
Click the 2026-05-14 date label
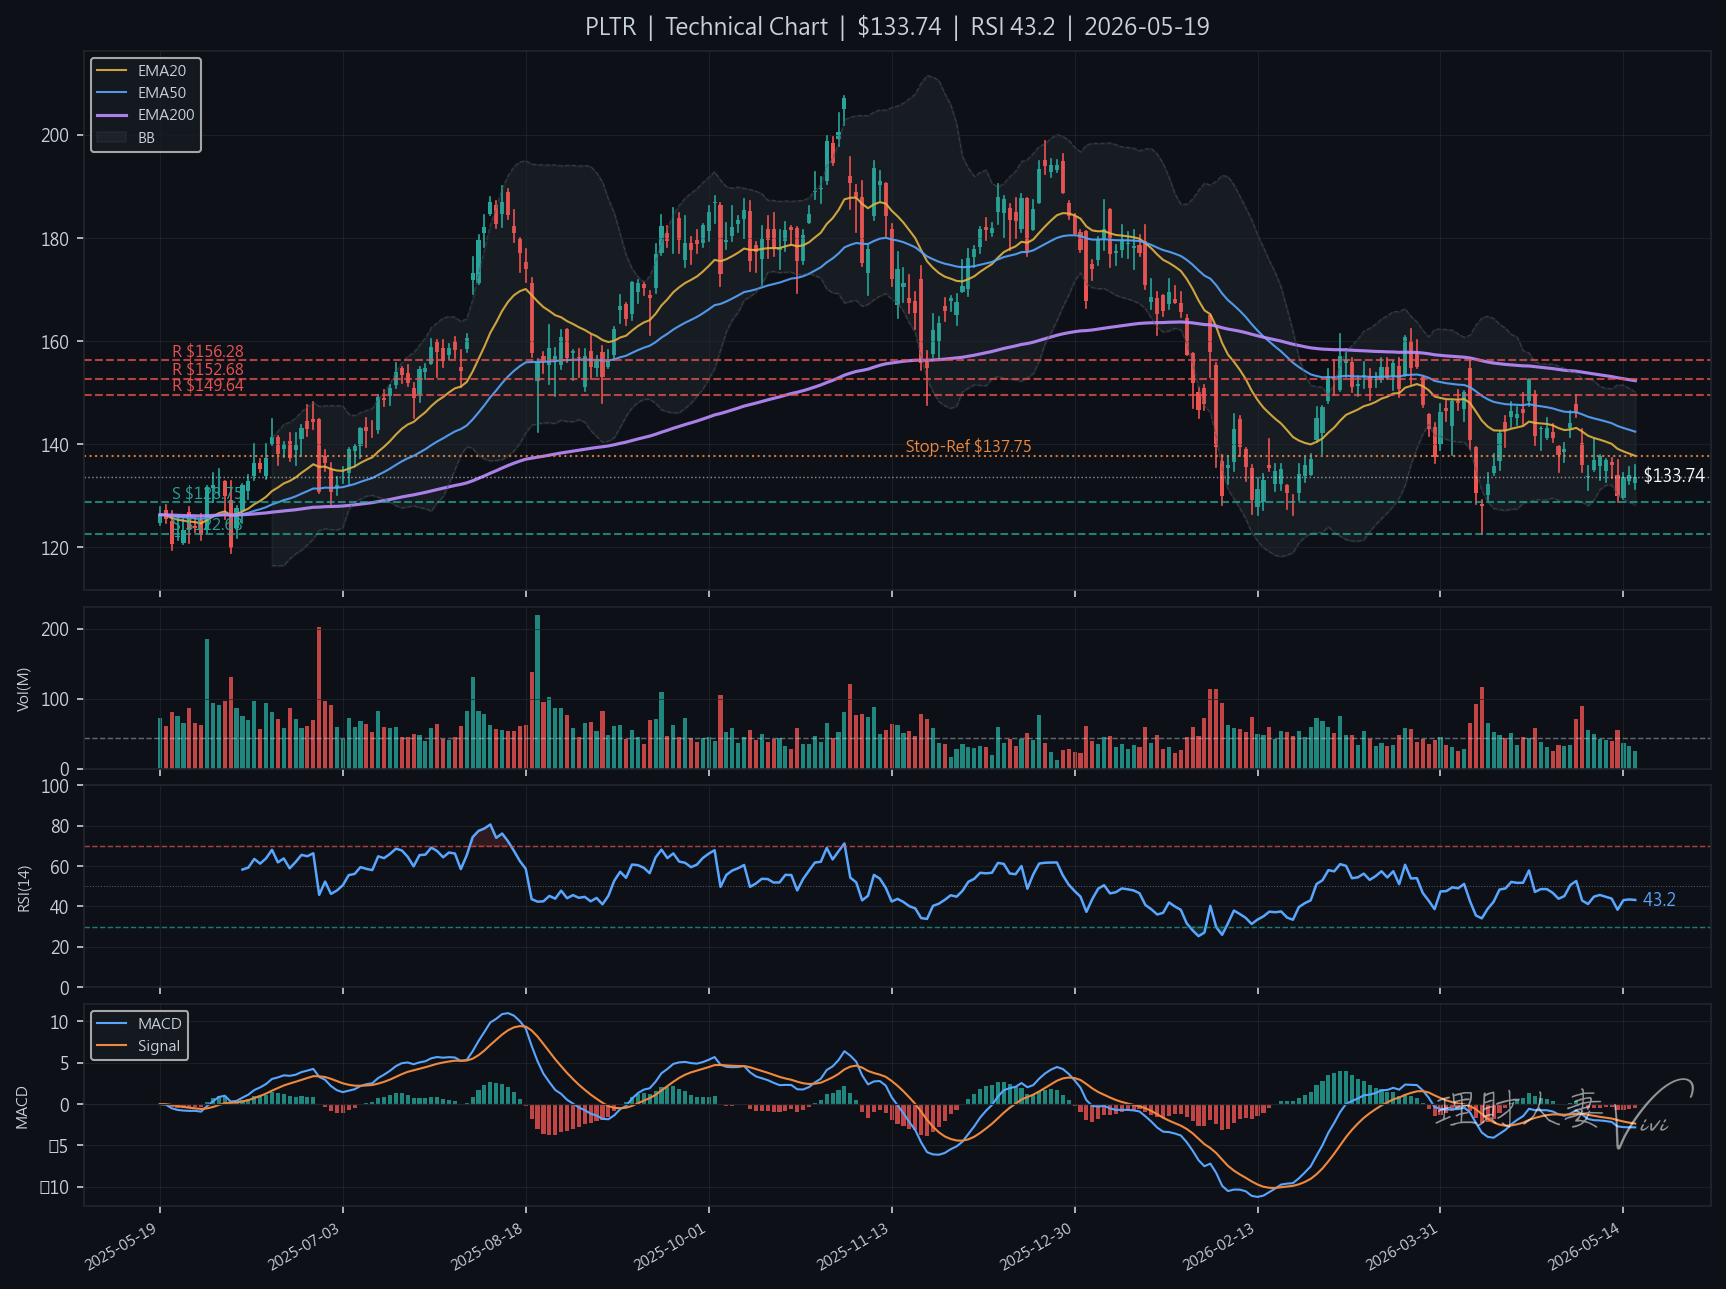[1585, 1246]
